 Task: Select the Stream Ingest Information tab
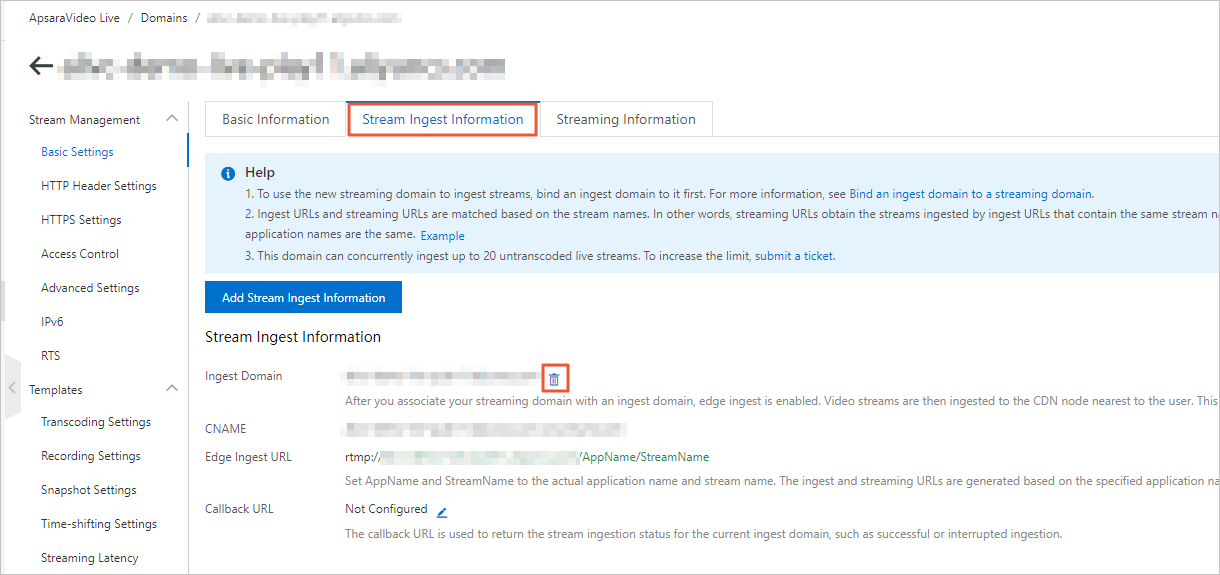[x=443, y=119]
